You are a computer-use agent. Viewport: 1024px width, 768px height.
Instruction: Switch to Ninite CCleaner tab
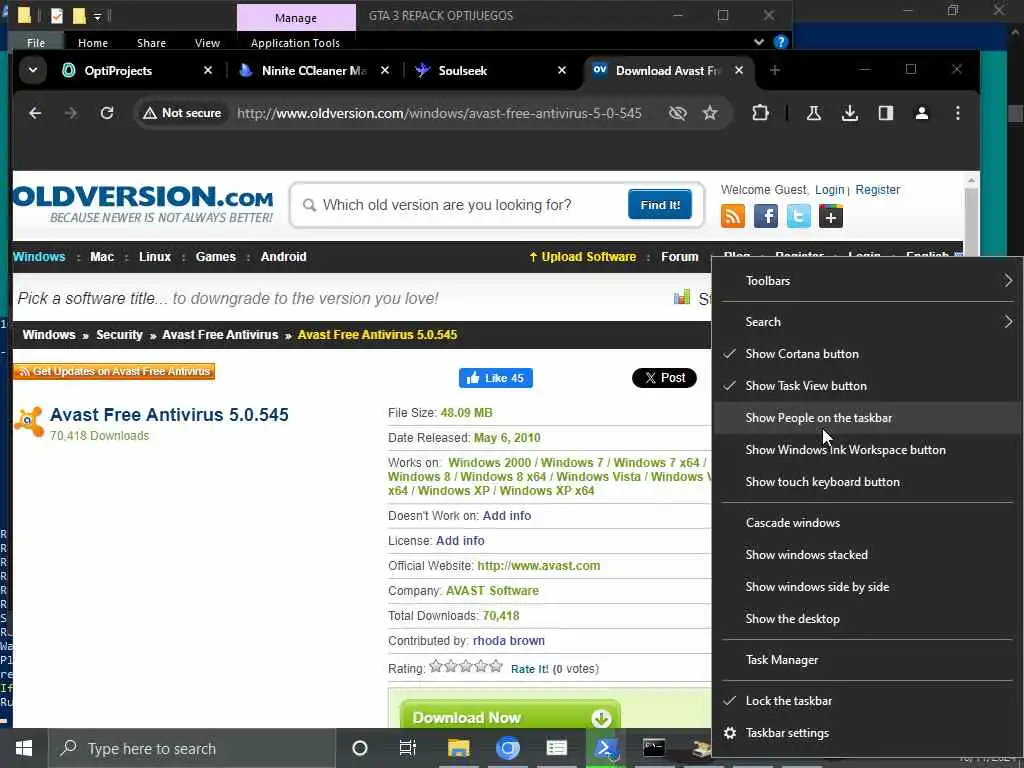pyautogui.click(x=313, y=71)
